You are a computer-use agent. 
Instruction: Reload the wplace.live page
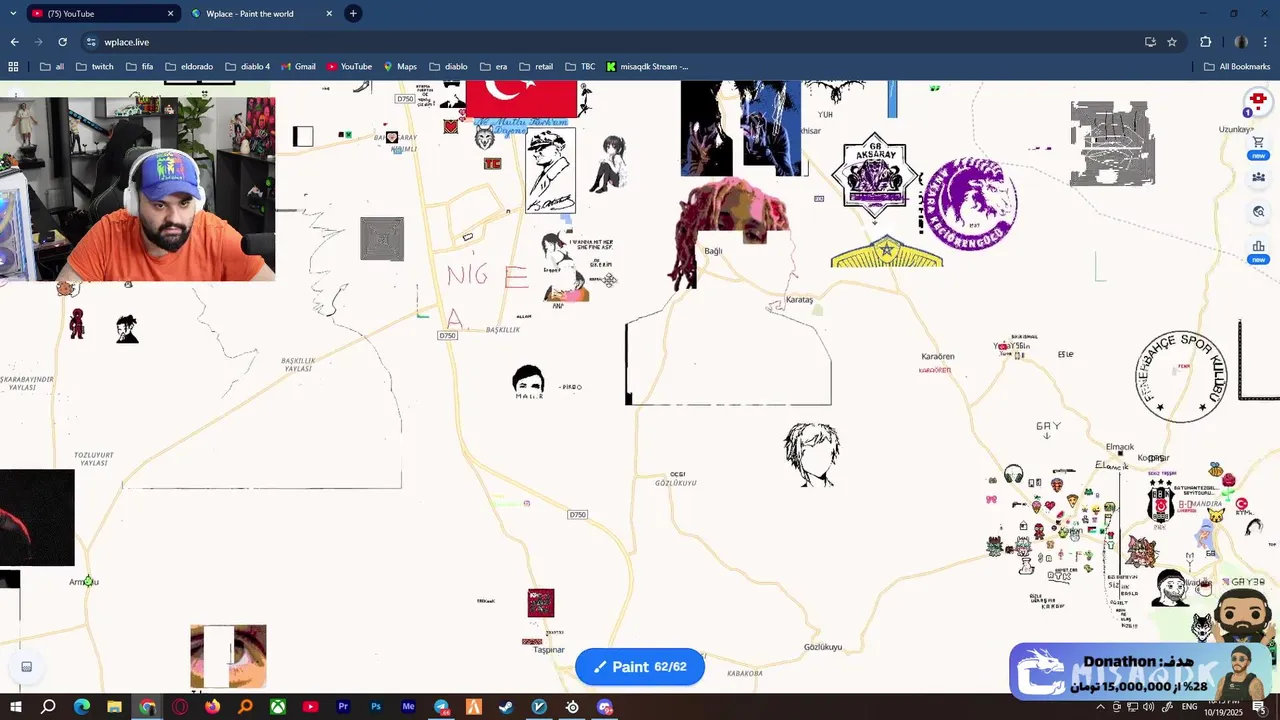(x=62, y=42)
